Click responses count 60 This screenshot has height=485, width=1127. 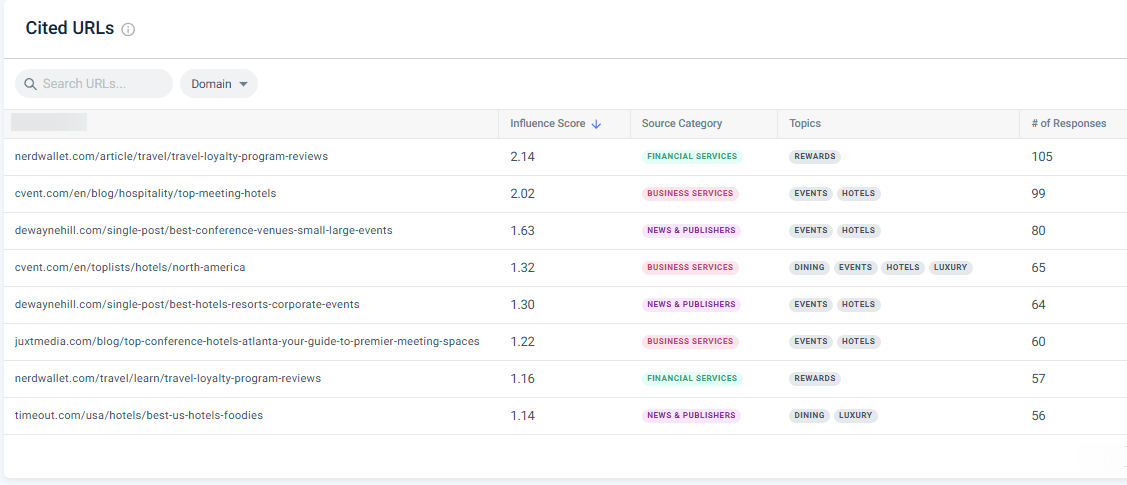1039,342
